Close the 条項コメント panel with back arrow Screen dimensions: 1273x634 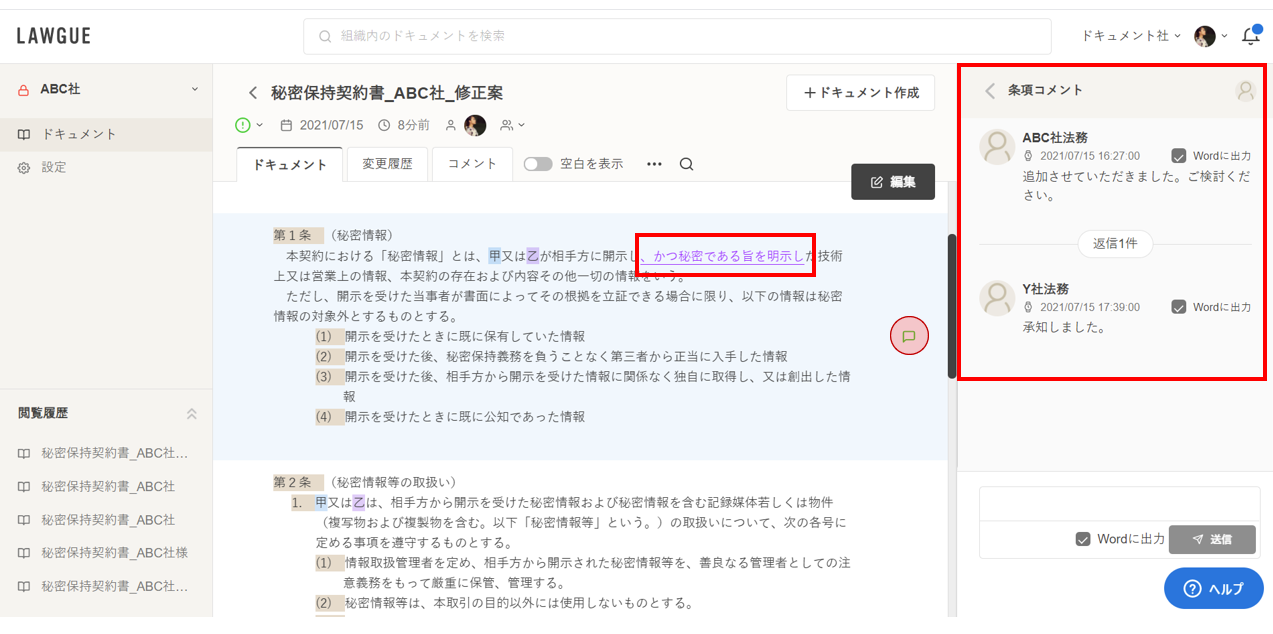tap(990, 90)
